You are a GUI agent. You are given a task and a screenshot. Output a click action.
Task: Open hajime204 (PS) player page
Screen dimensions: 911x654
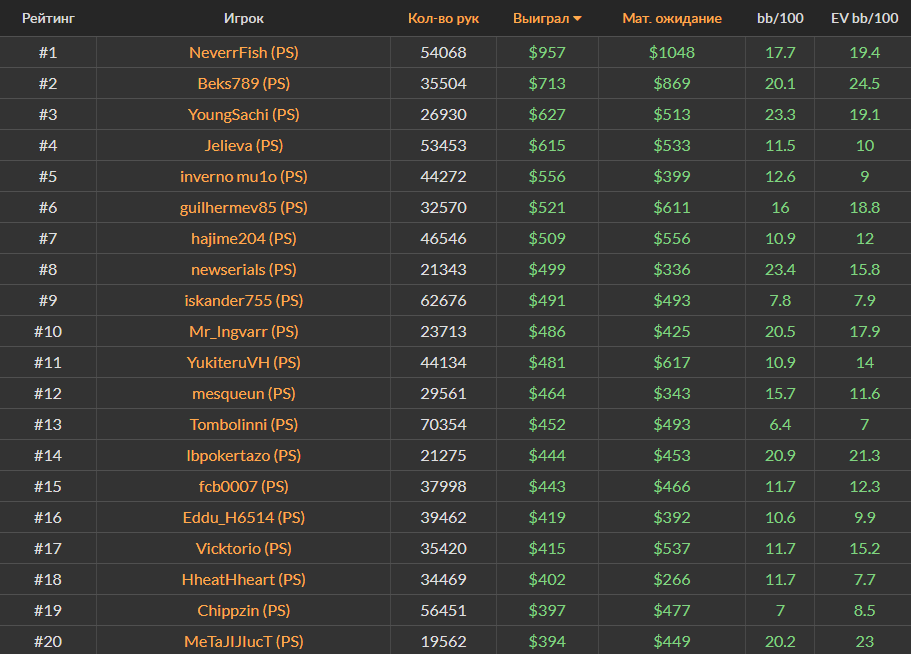coord(244,238)
